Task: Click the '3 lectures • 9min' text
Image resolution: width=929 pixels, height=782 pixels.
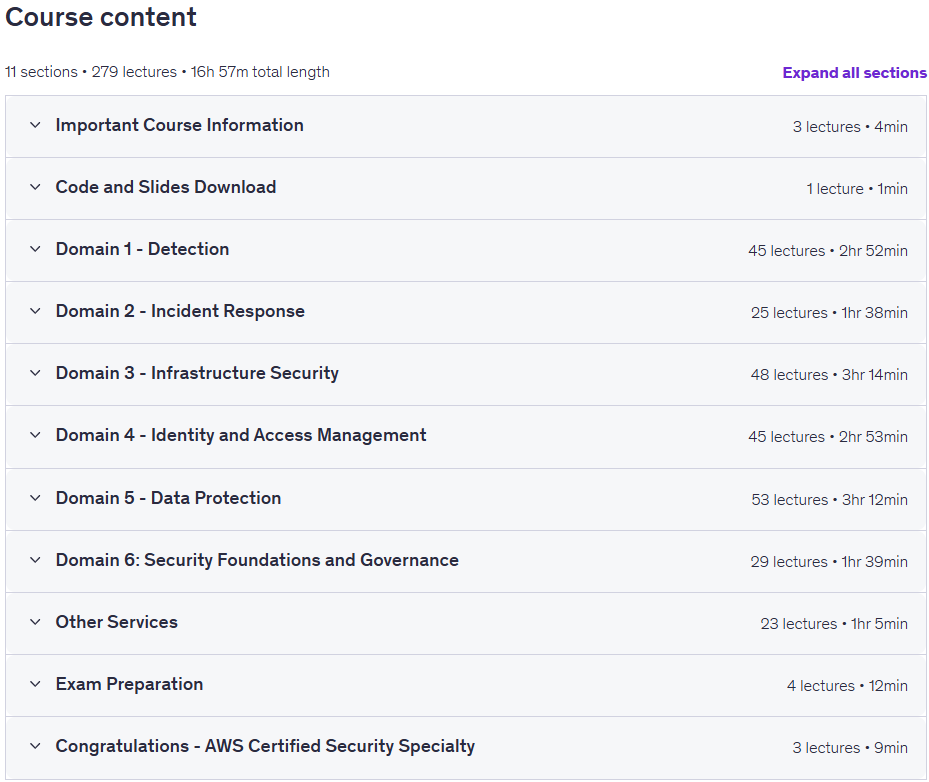Action: (x=850, y=748)
